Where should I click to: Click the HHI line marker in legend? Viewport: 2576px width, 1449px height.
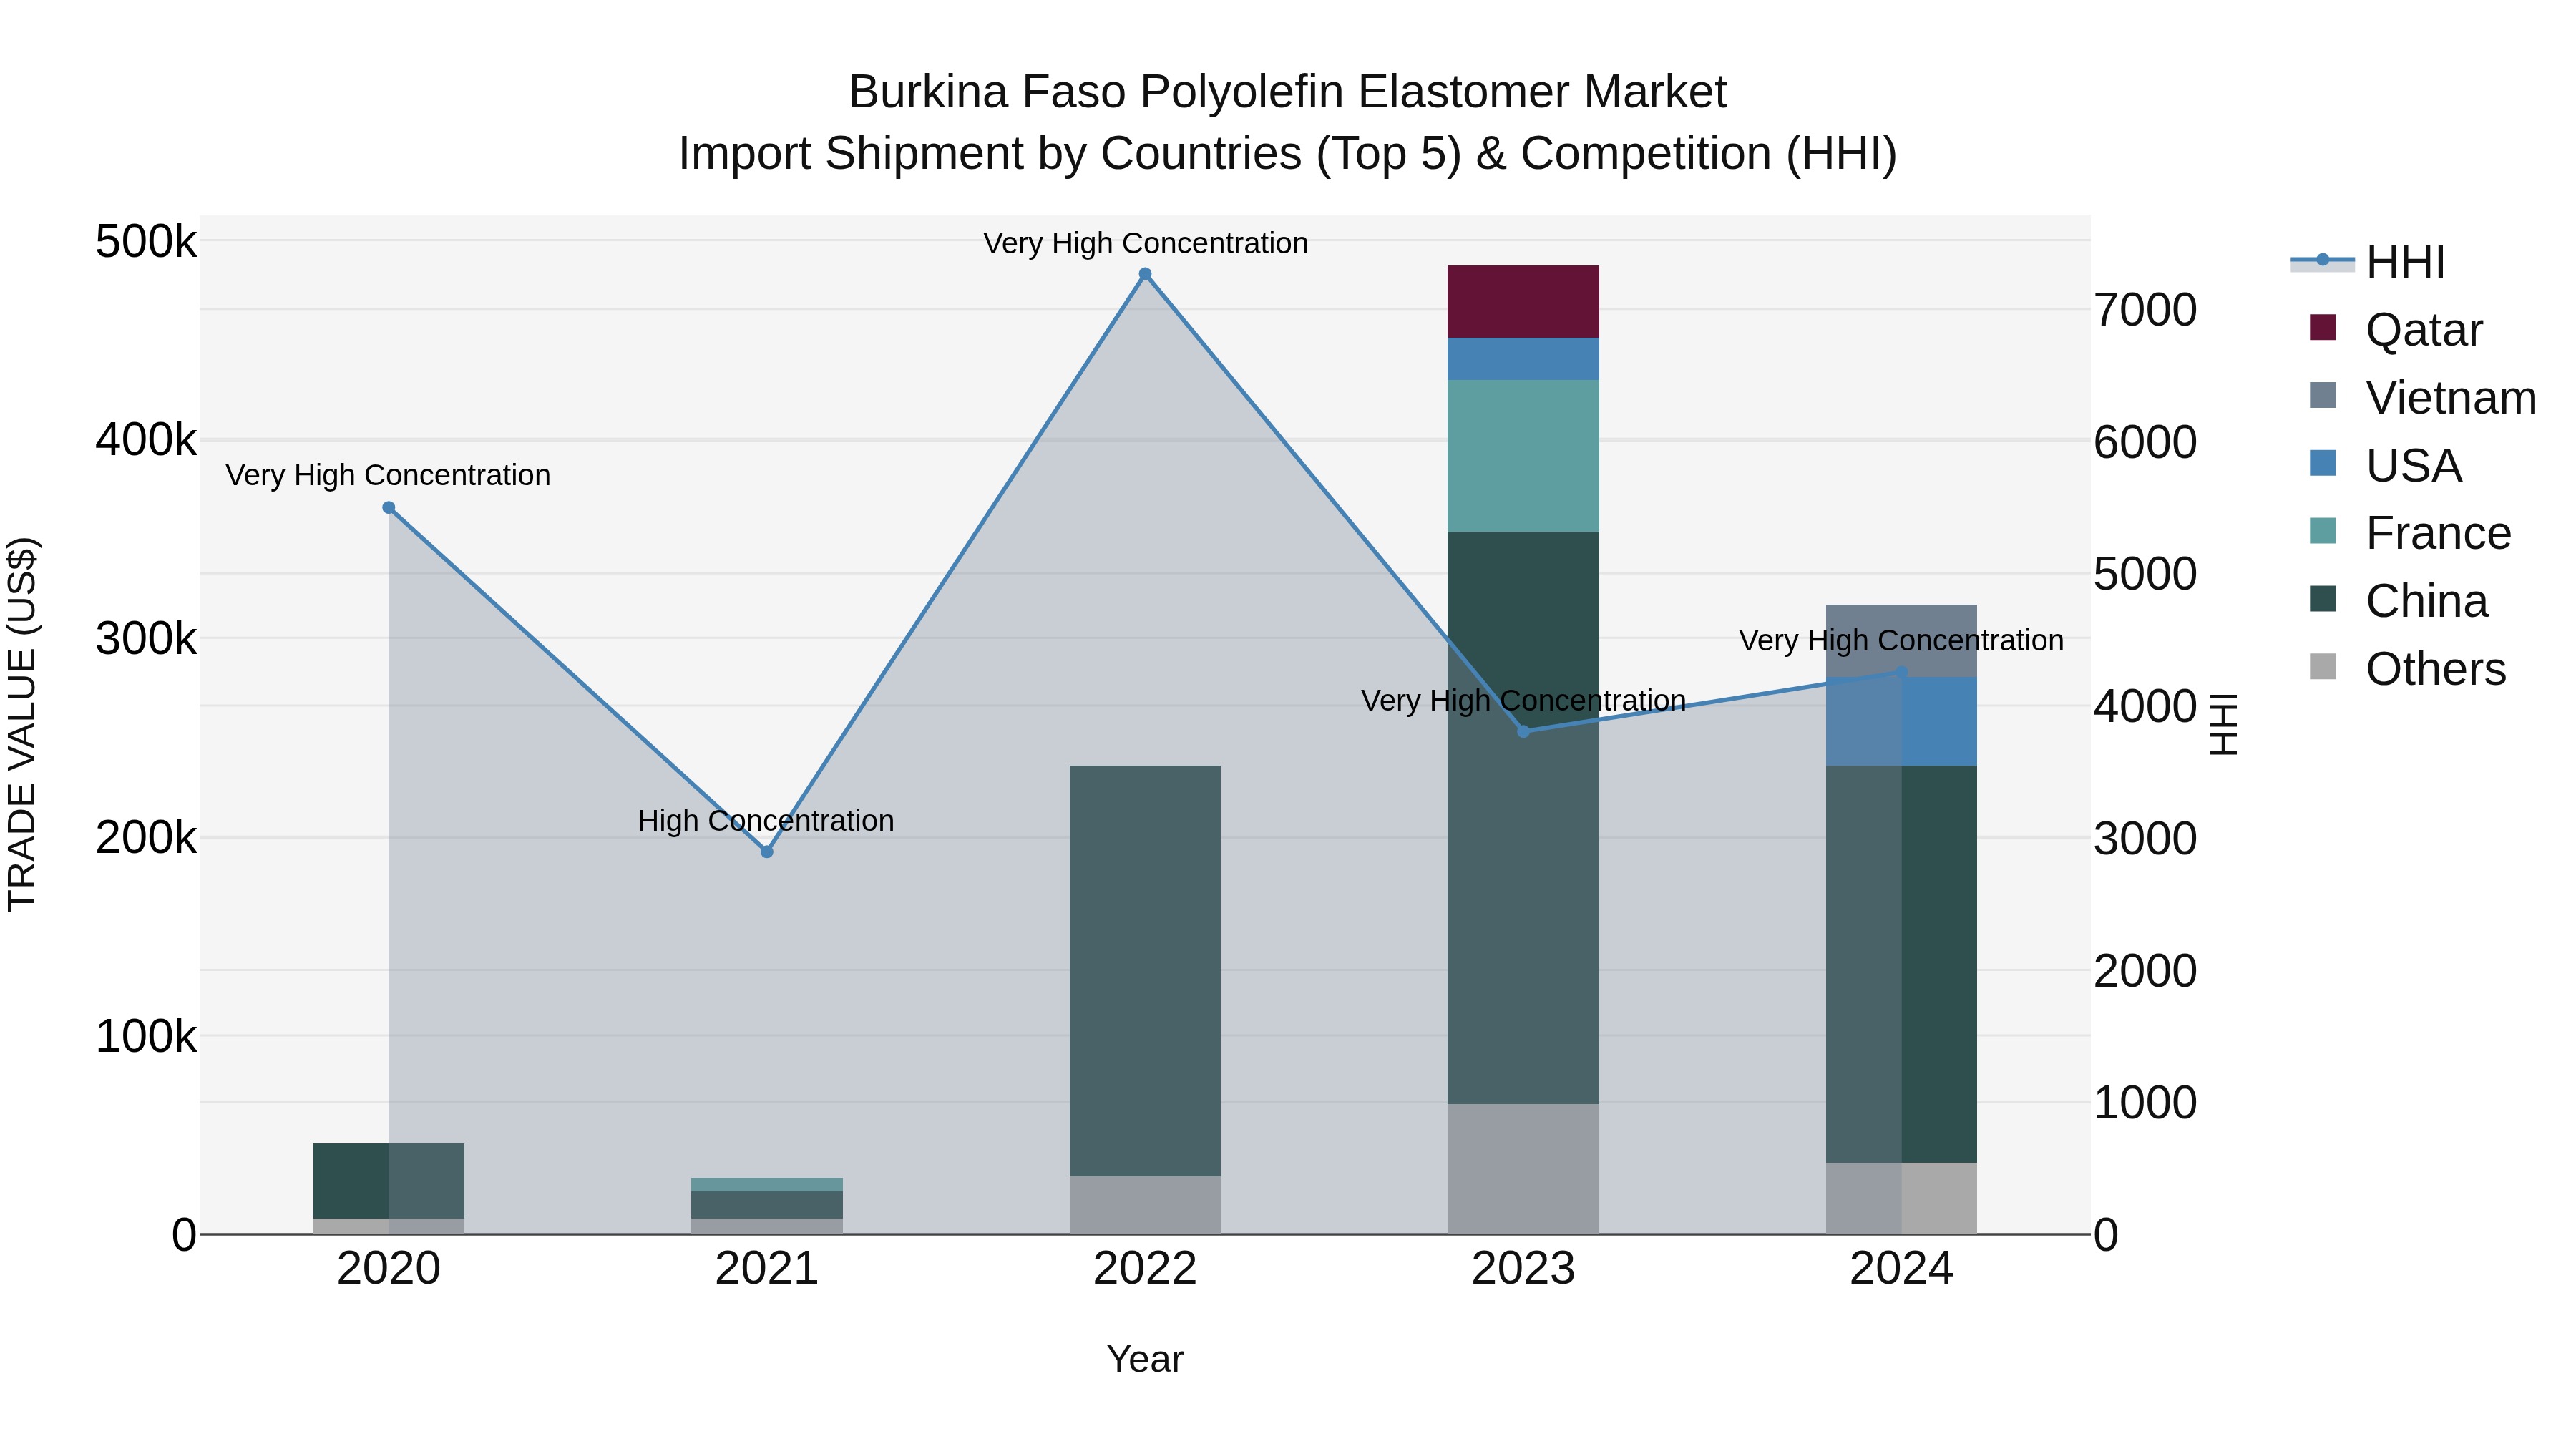pyautogui.click(x=2323, y=260)
